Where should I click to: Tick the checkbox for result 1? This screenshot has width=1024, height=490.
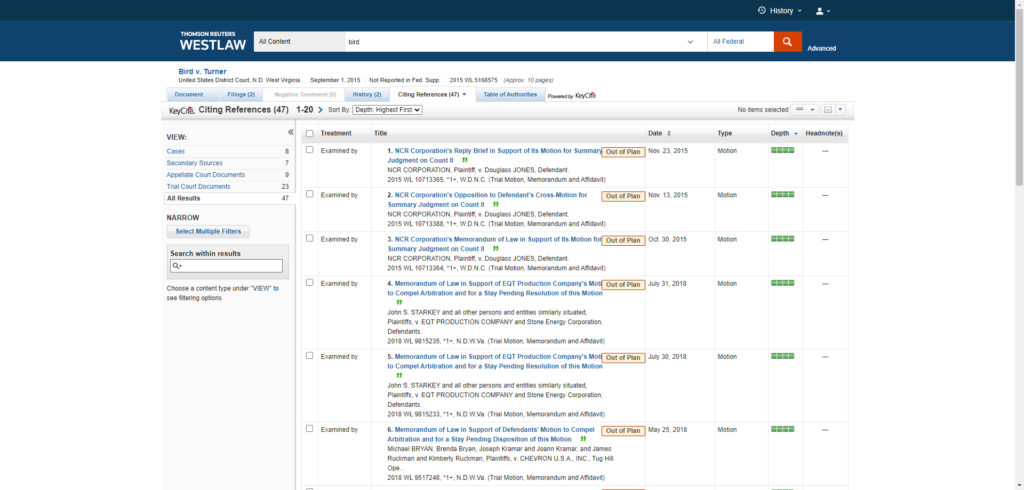309,150
